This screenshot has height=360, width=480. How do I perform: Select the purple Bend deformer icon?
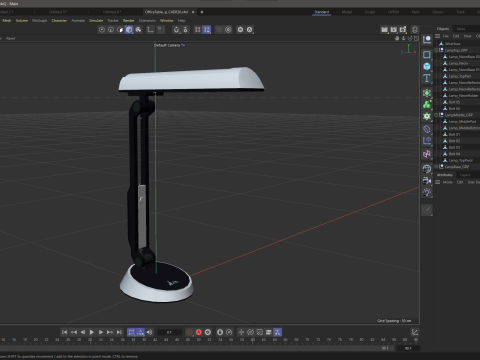(x=427, y=129)
